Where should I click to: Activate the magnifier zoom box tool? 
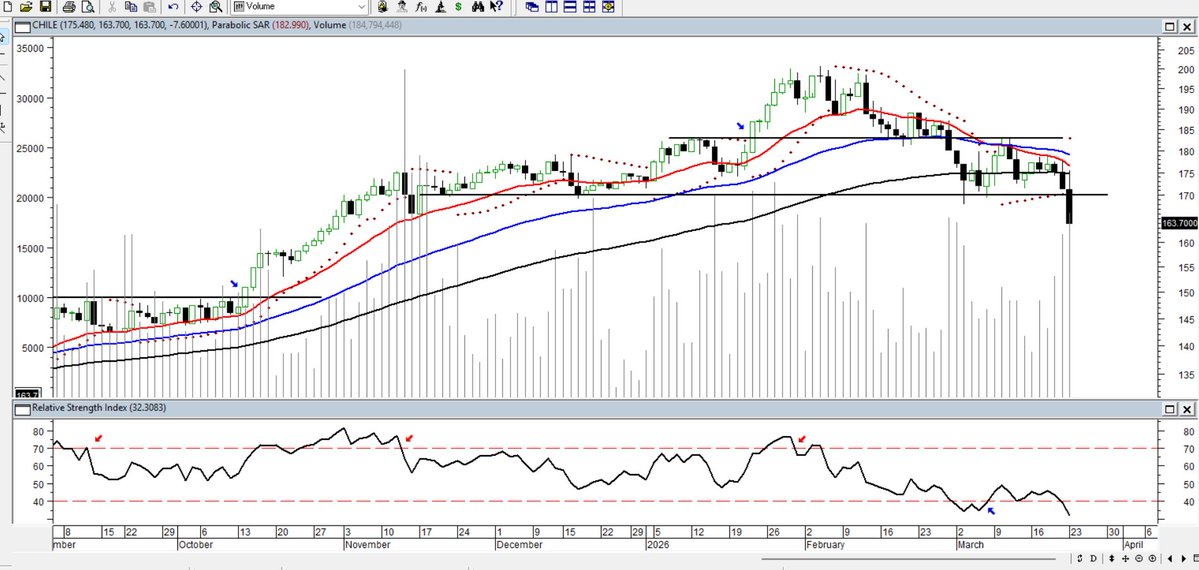click(216, 7)
